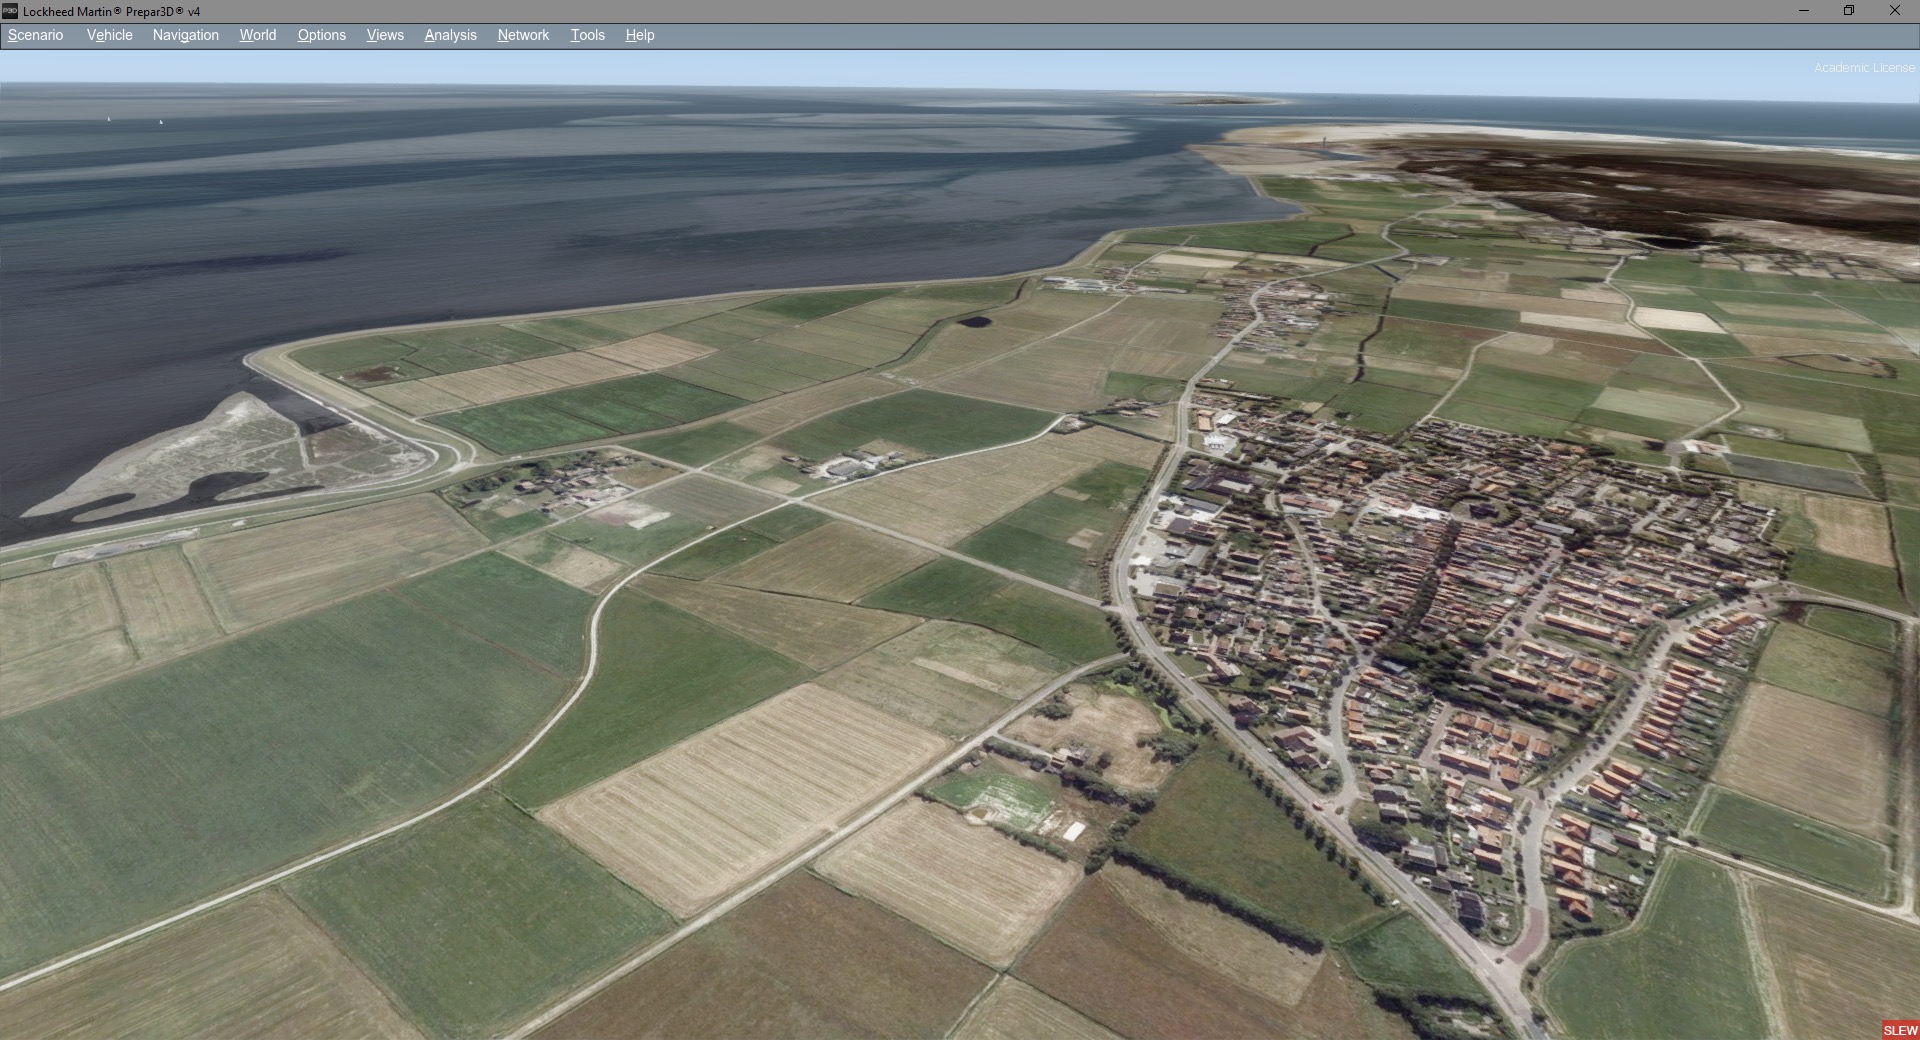The width and height of the screenshot is (1920, 1040).
Task: Open the World menu
Action: click(x=258, y=35)
